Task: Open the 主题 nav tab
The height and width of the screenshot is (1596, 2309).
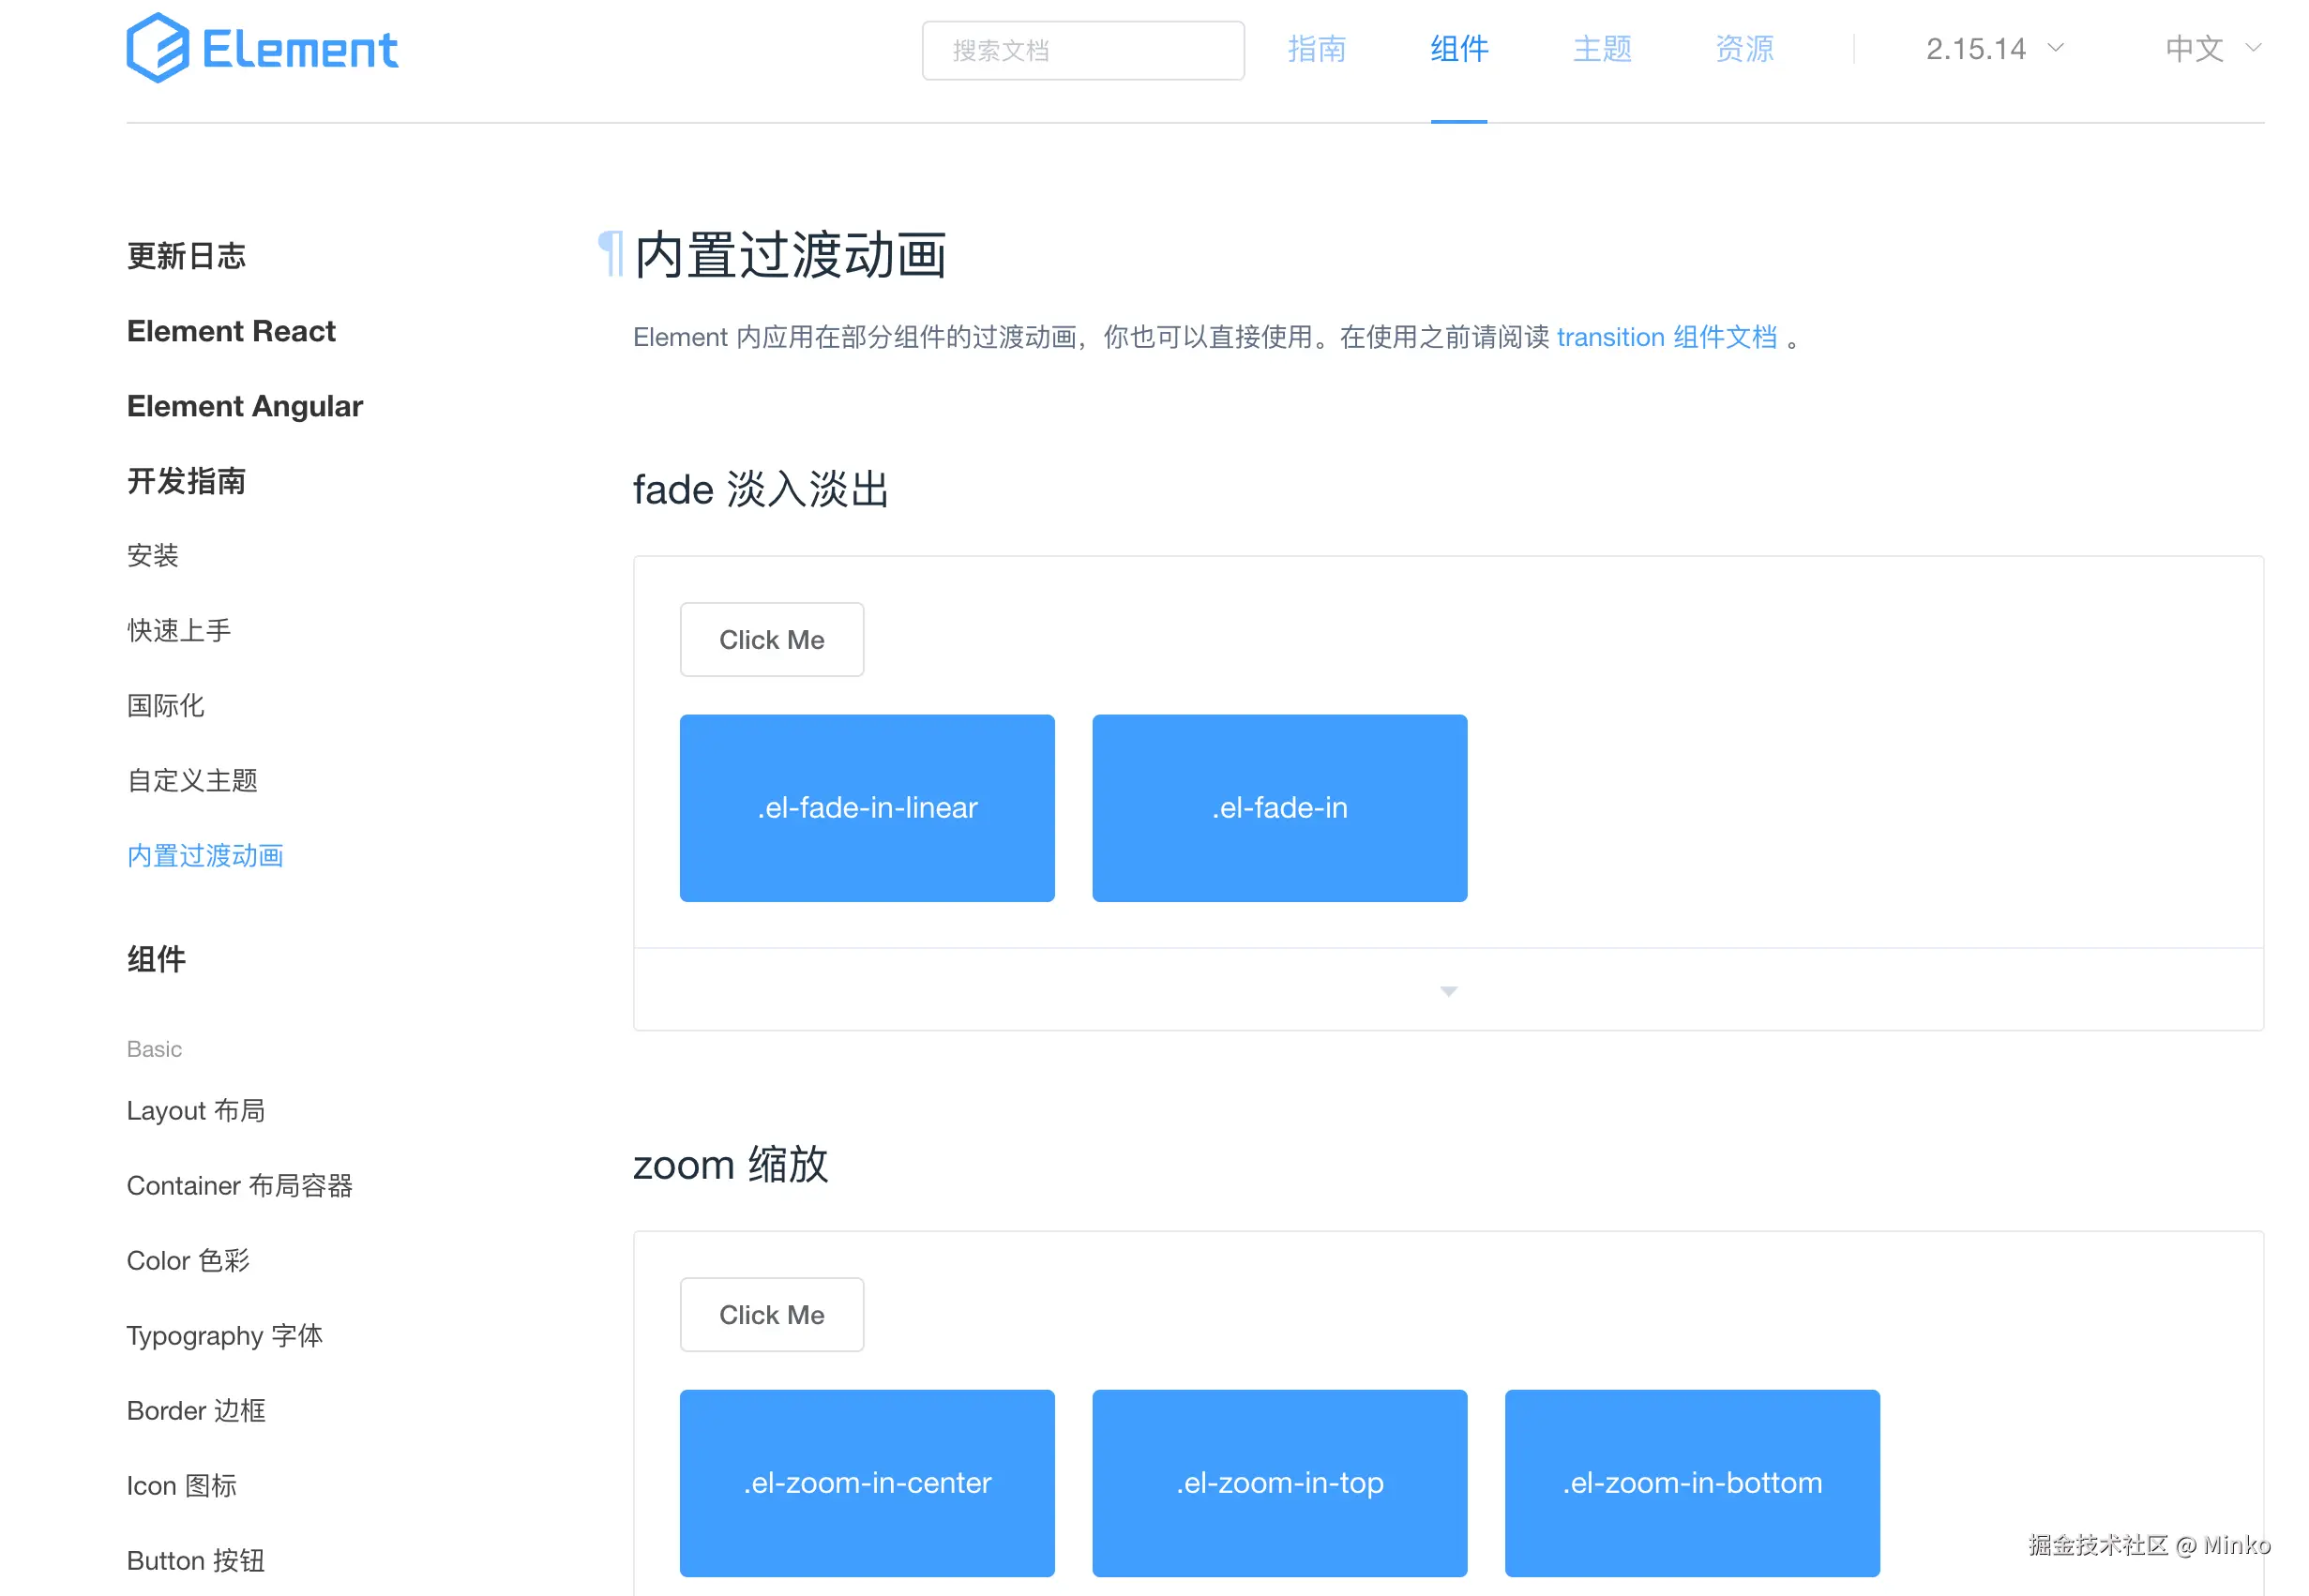Action: click(x=1601, y=48)
